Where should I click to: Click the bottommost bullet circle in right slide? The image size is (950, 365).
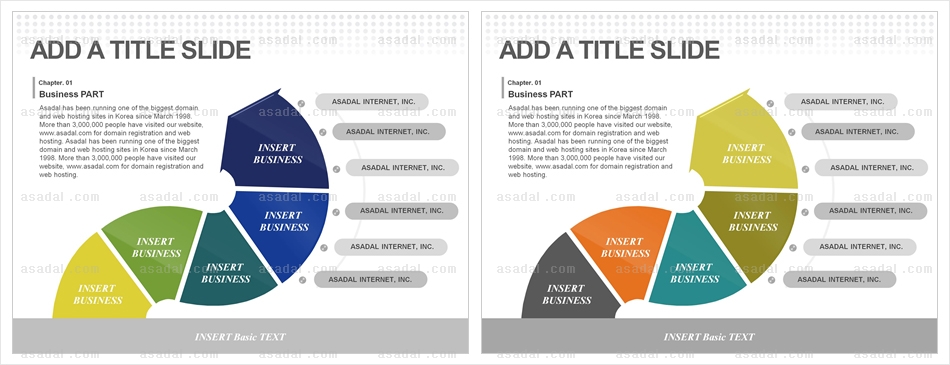coord(771,280)
